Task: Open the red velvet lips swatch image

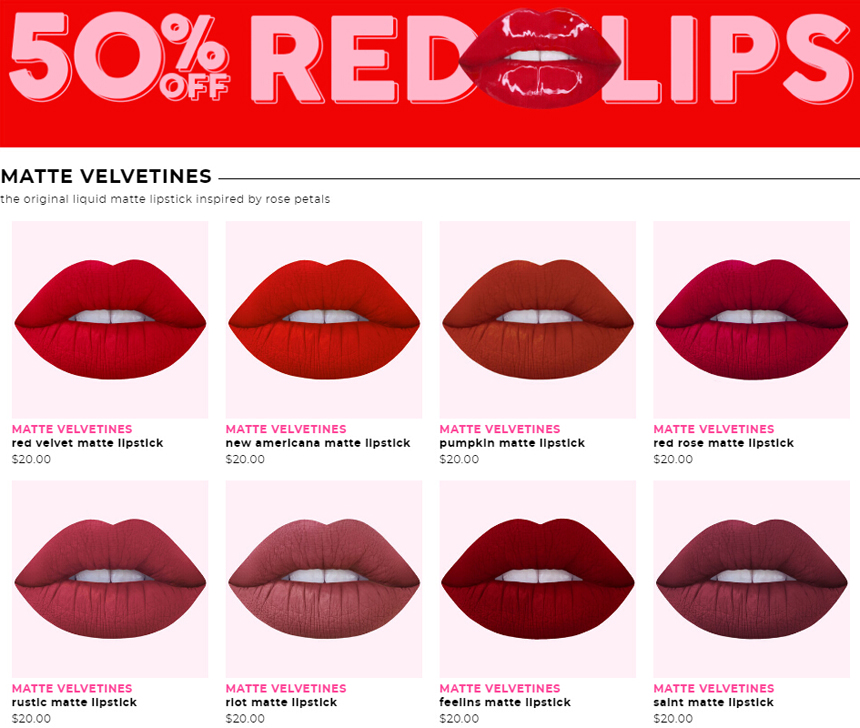Action: click(x=110, y=319)
